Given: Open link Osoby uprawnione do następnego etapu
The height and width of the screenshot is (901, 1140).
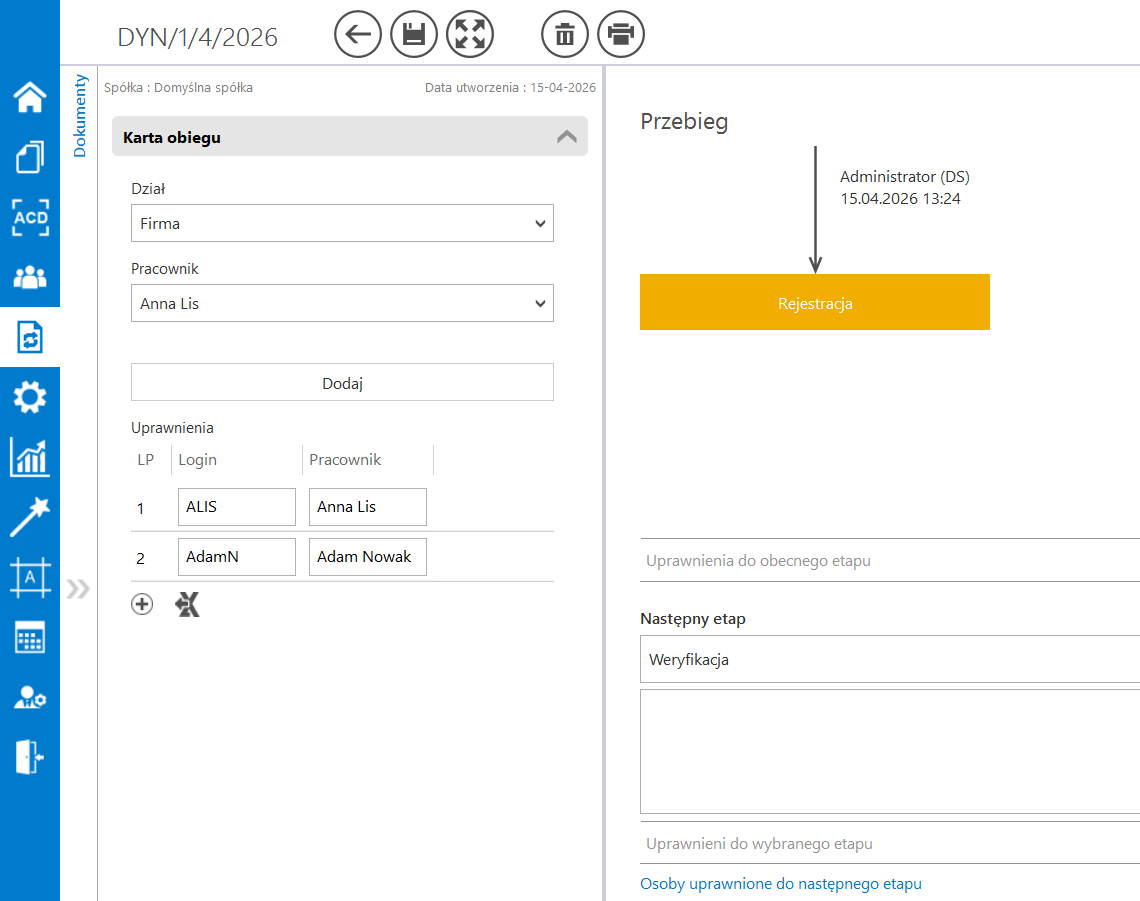Looking at the screenshot, I should [x=781, y=884].
